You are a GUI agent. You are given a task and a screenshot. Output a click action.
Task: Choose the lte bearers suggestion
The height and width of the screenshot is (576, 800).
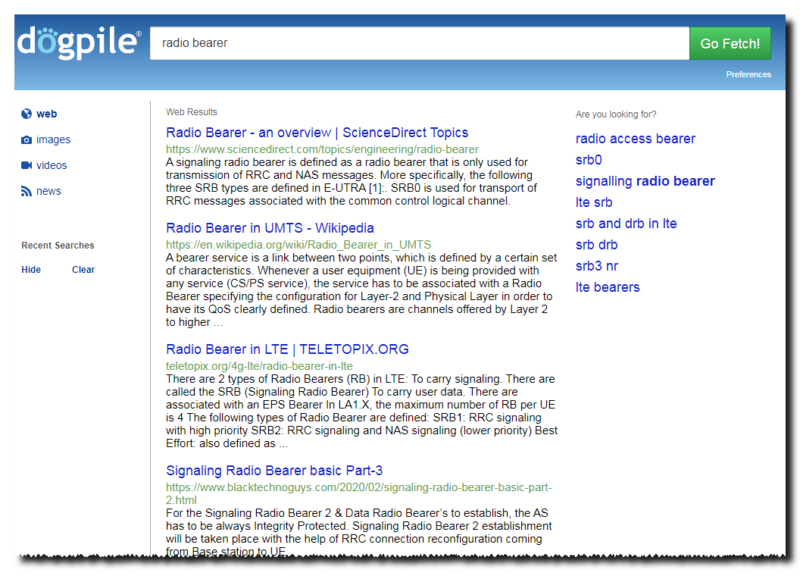(607, 287)
